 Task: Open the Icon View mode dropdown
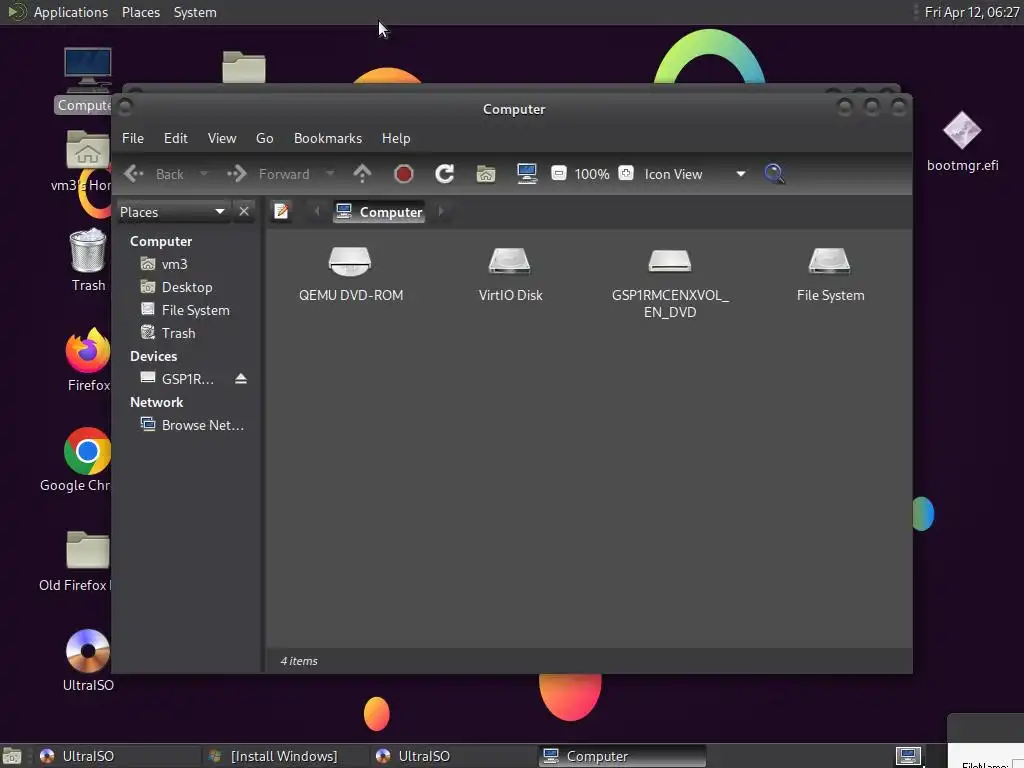tap(694, 174)
